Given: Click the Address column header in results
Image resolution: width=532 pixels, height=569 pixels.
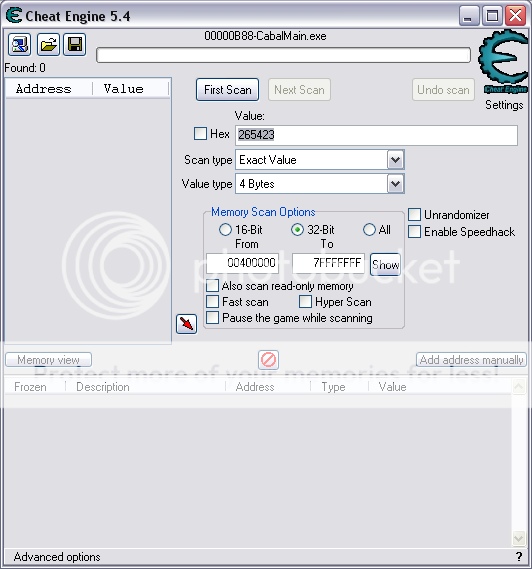Looking at the screenshot, I should [49, 89].
